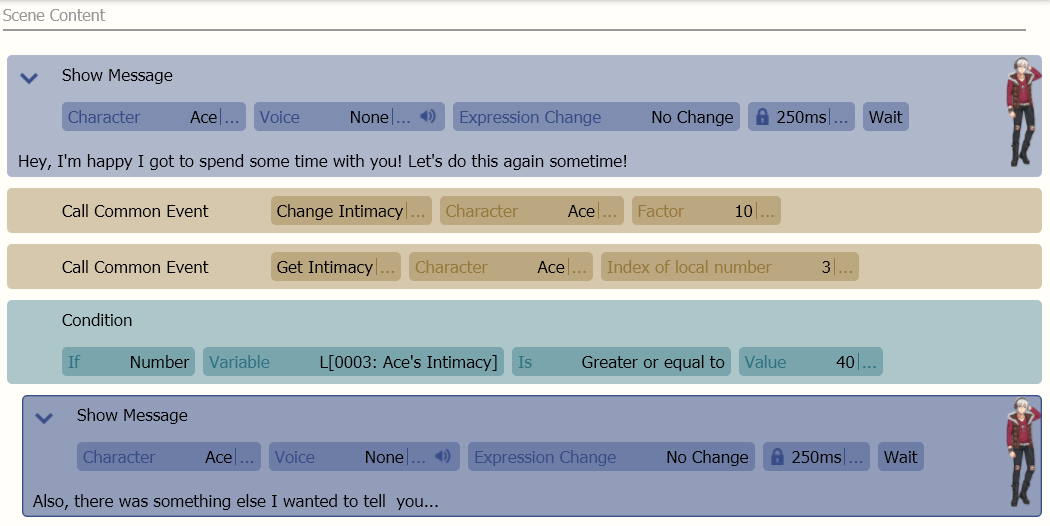Select variable L[0003: Ace's Intimacy]
The image size is (1050, 526).
click(x=353, y=362)
